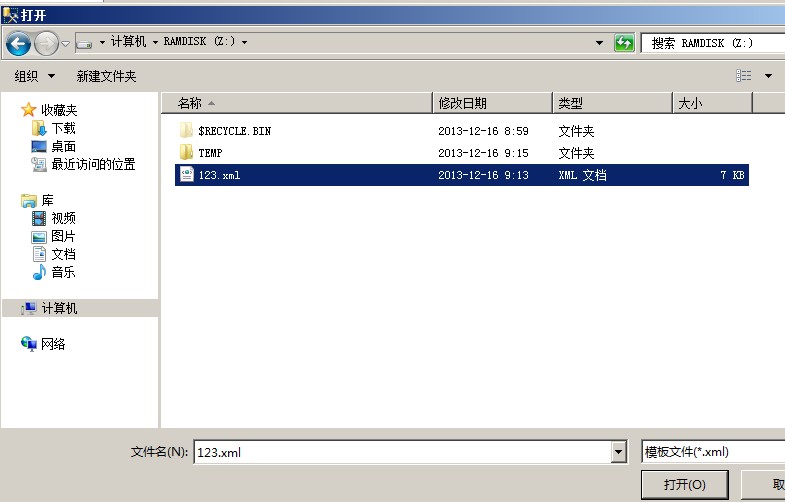Image resolution: width=785 pixels, height=502 pixels.
Task: Open 下载 in favorites
Action: (x=64, y=128)
